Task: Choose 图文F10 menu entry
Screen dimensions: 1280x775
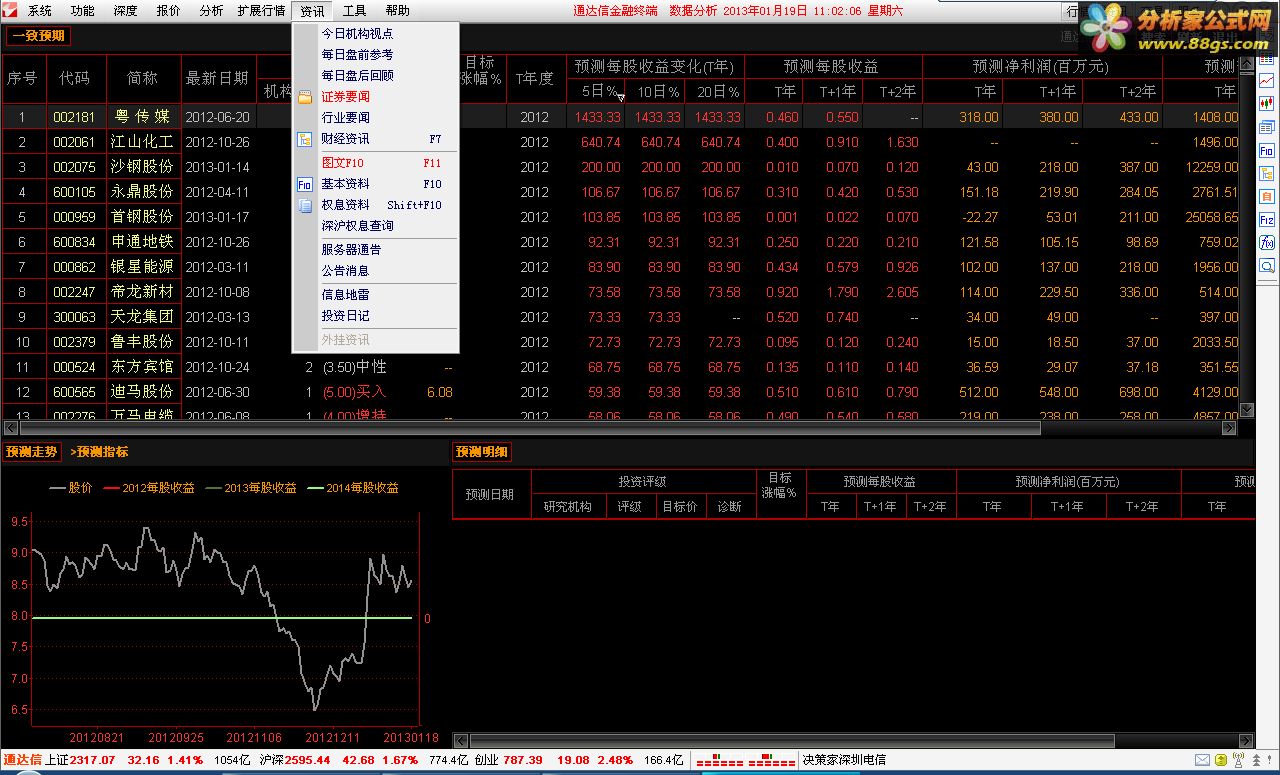Action: coord(375,163)
